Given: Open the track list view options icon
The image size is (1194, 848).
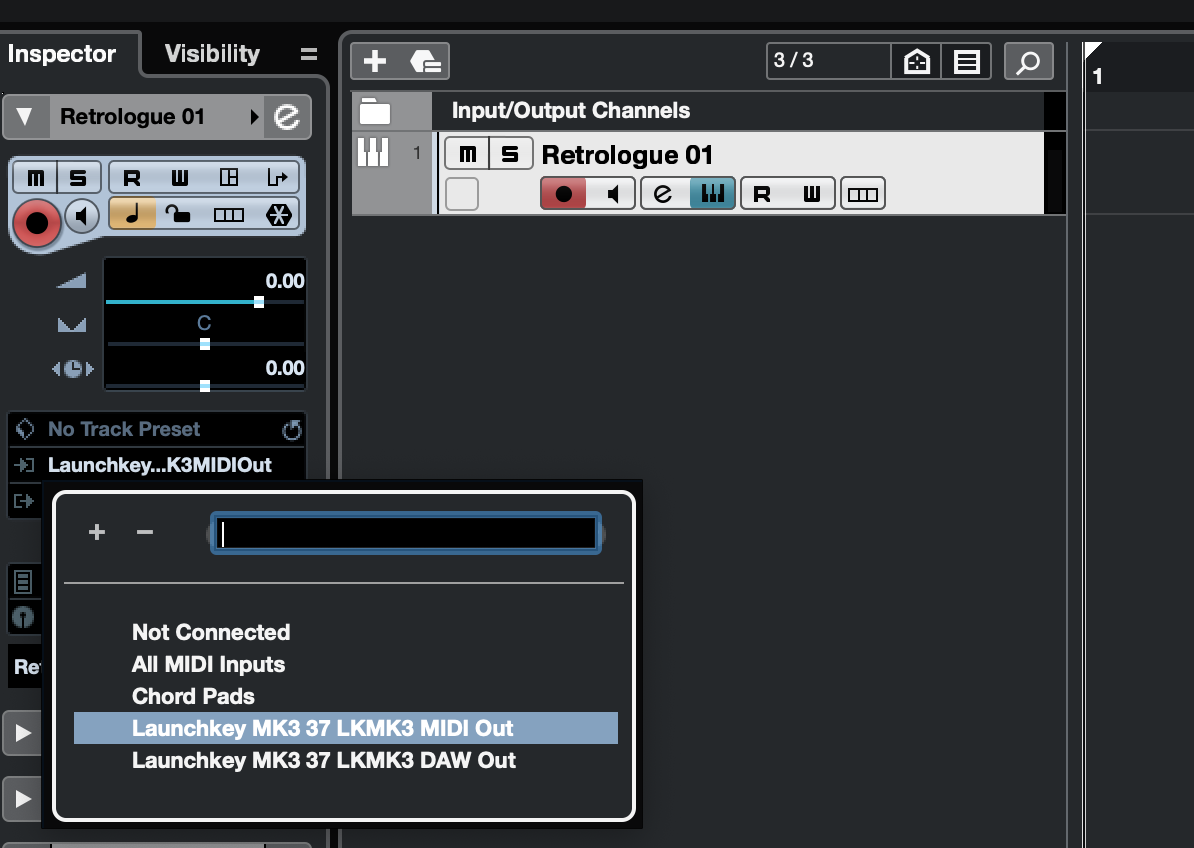Looking at the screenshot, I should click(966, 61).
